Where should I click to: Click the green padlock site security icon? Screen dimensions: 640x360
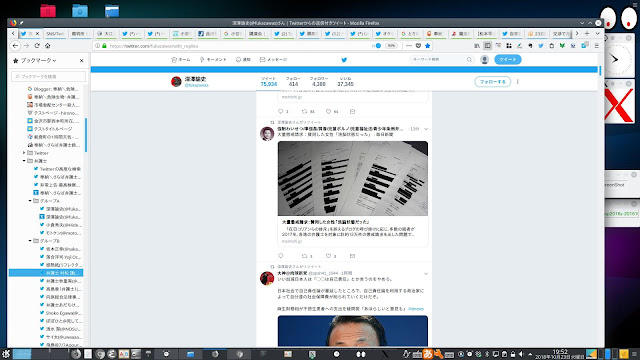[x=104, y=46]
